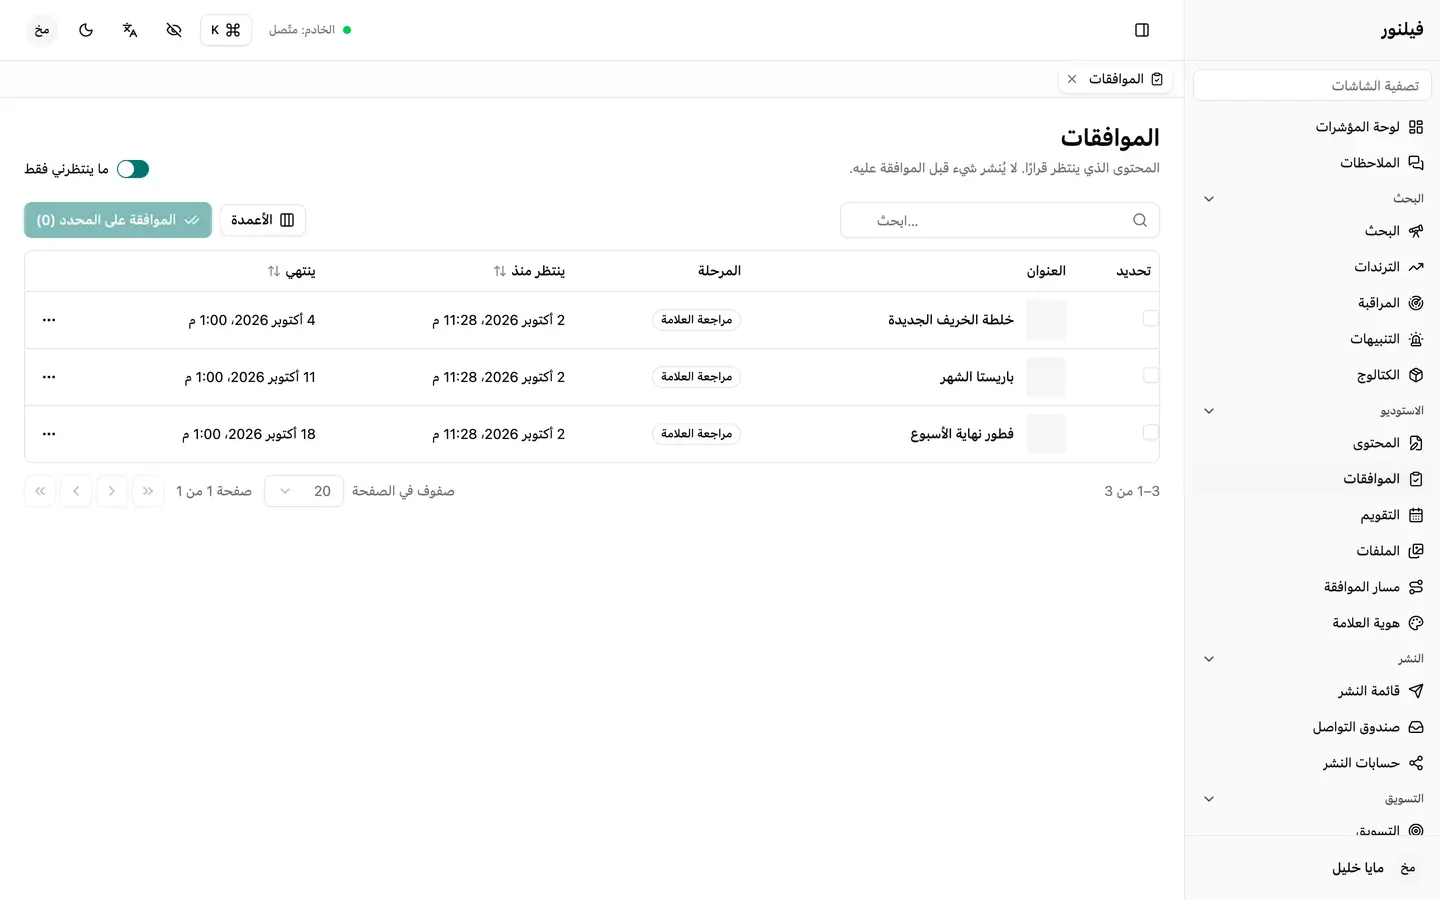Open صندوق التواصل in the sidebar
This screenshot has height=900, width=1440.
coord(1312,727)
